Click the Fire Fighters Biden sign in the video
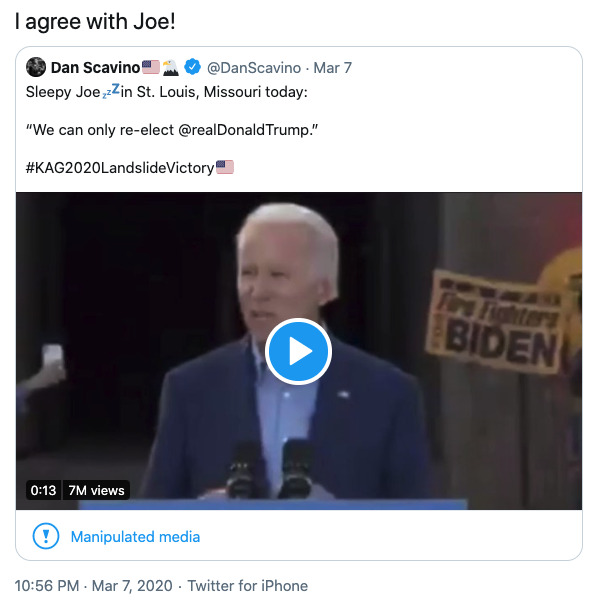Image resolution: width=594 pixels, height=605 pixels. tap(493, 323)
